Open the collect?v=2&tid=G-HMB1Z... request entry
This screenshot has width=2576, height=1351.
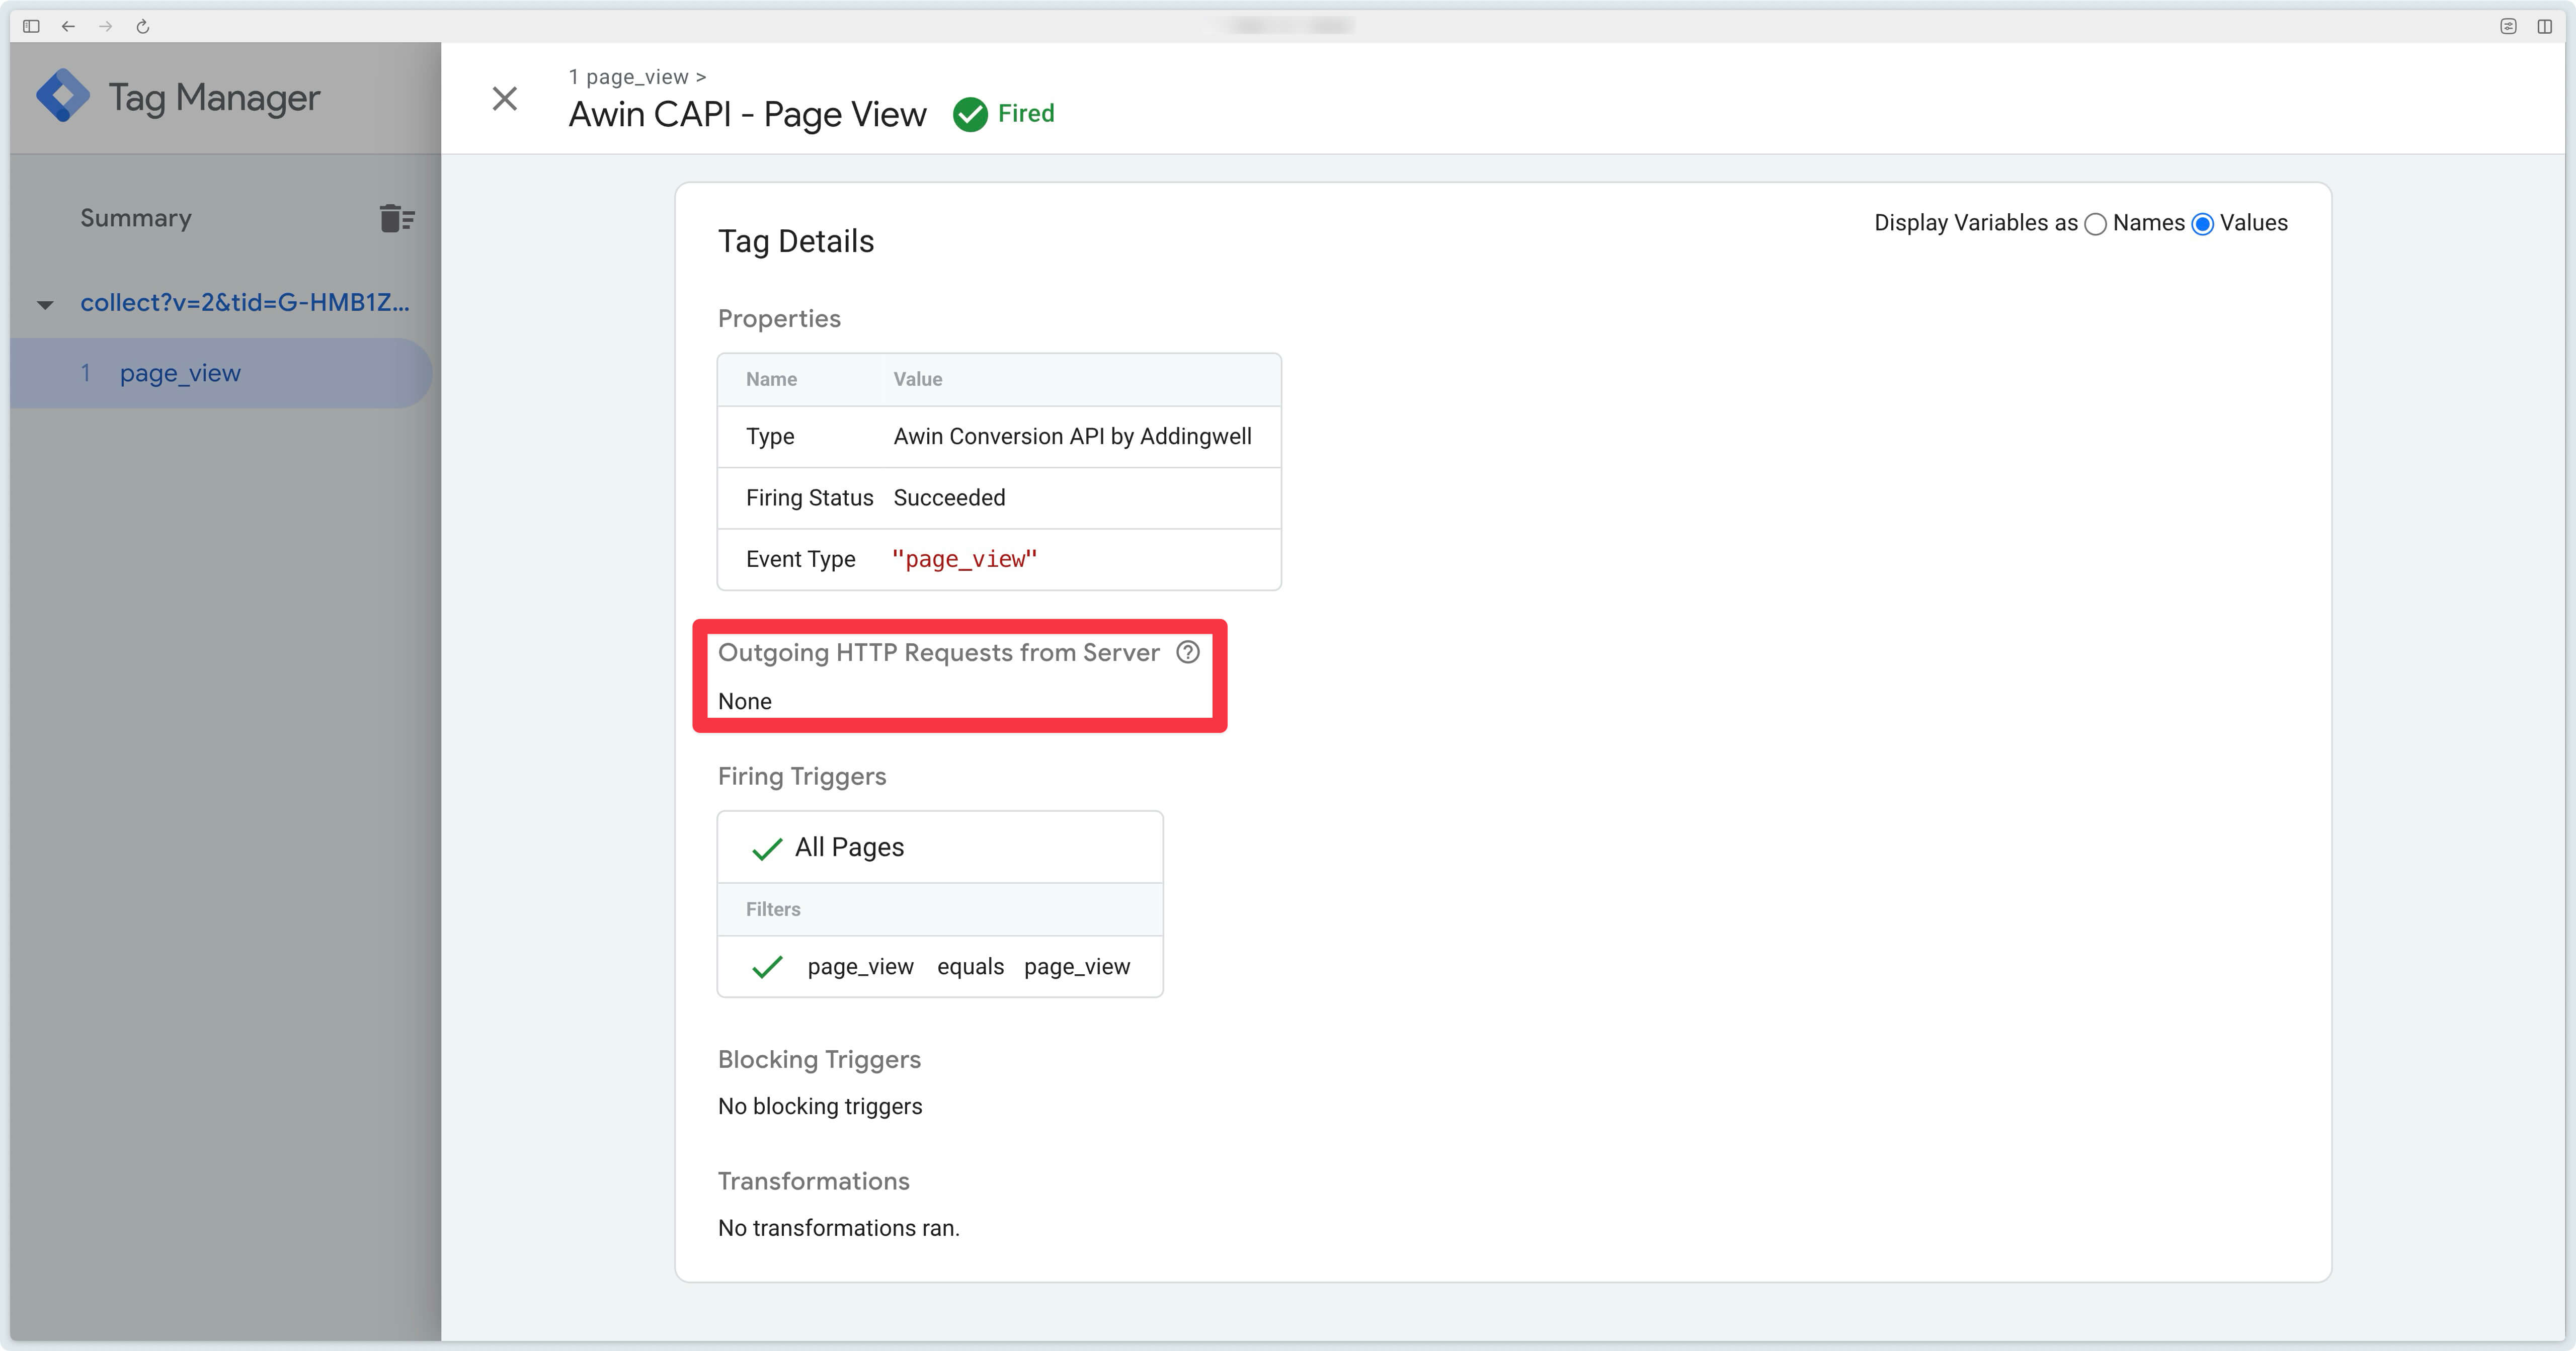tap(245, 302)
